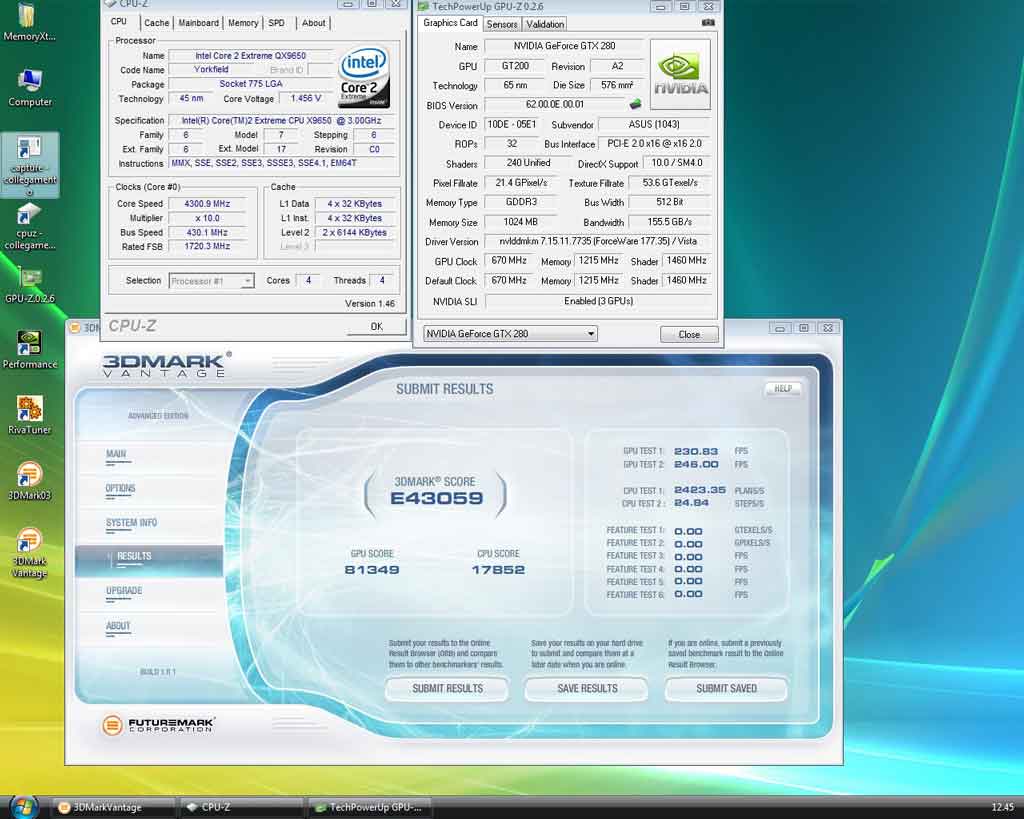This screenshot has width=1024, height=819.
Task: Launch RivaTuner desktop shortcut
Action: pyautogui.click(x=29, y=415)
